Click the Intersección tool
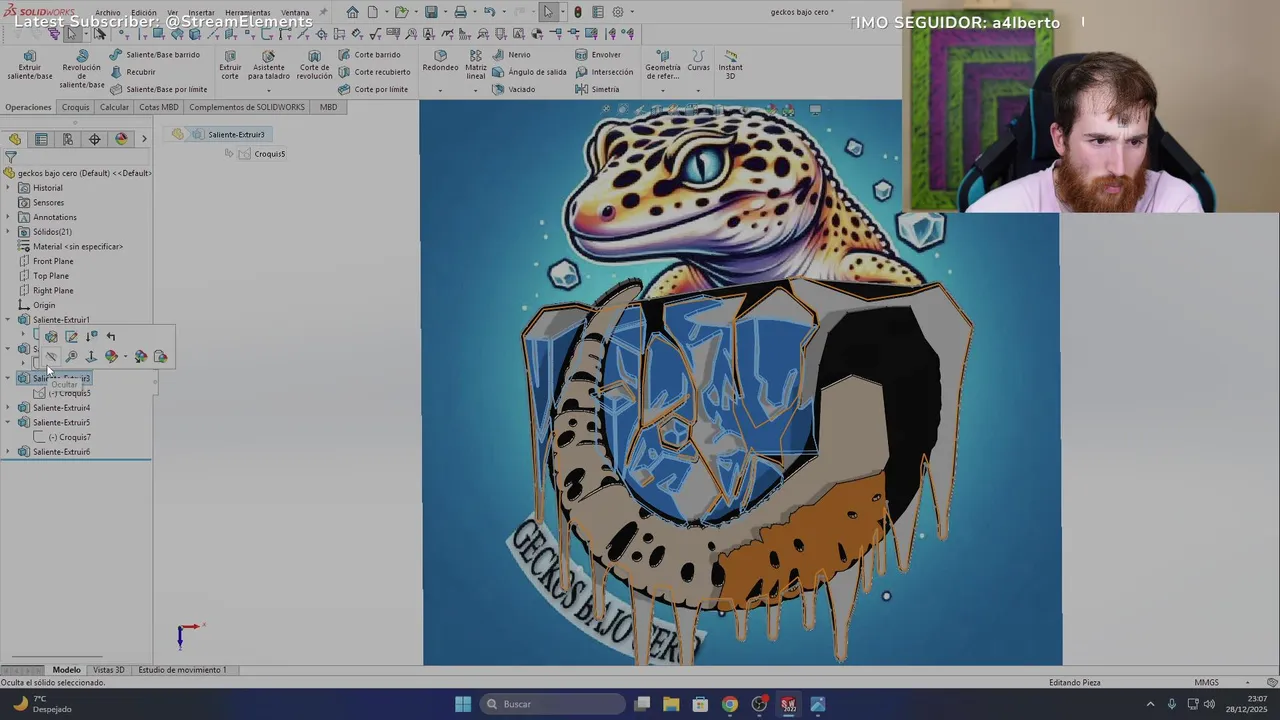Image resolution: width=1280 pixels, height=720 pixels. coord(604,72)
